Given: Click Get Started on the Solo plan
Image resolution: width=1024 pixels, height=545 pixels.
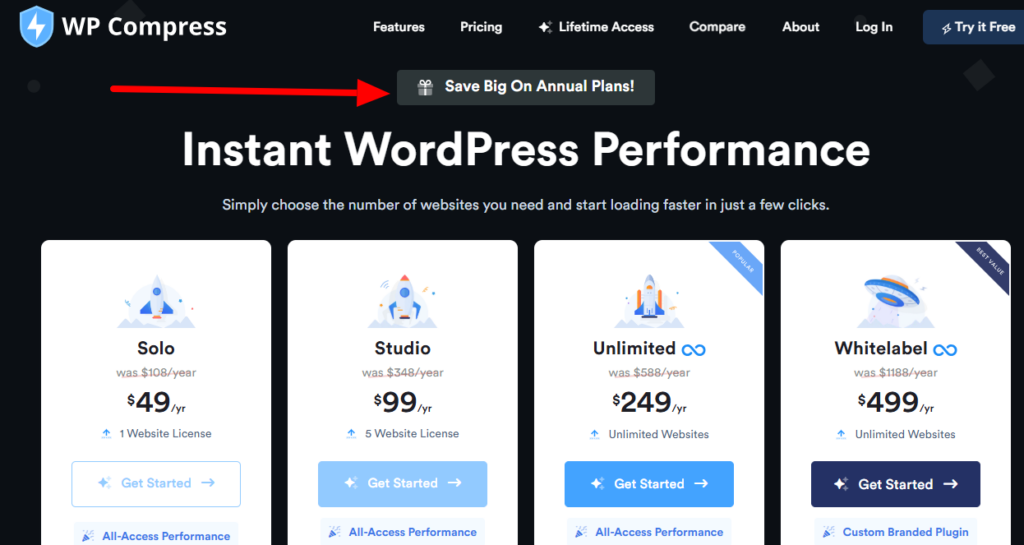Looking at the screenshot, I should tap(156, 484).
